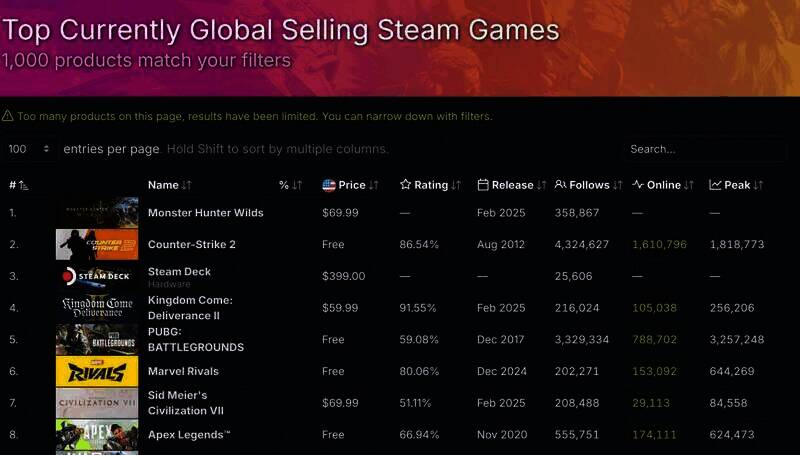Open Kingdom Come: Deliverance II page
The height and width of the screenshot is (455, 800).
[x=190, y=308]
